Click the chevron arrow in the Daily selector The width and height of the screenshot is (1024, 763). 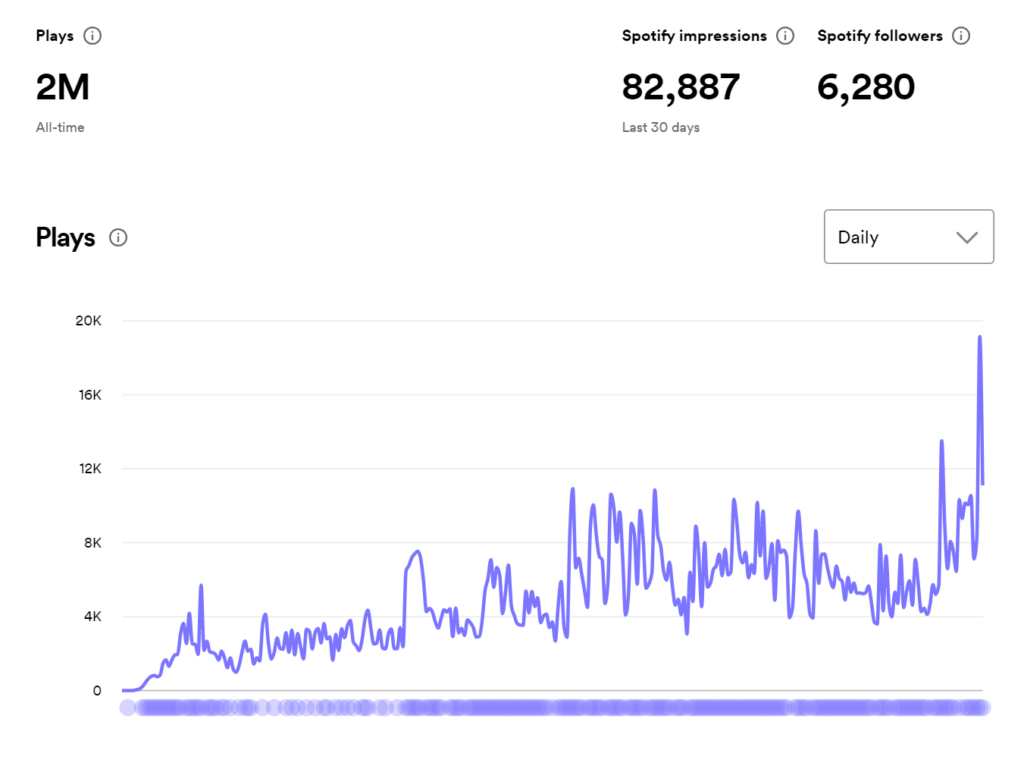[966, 237]
